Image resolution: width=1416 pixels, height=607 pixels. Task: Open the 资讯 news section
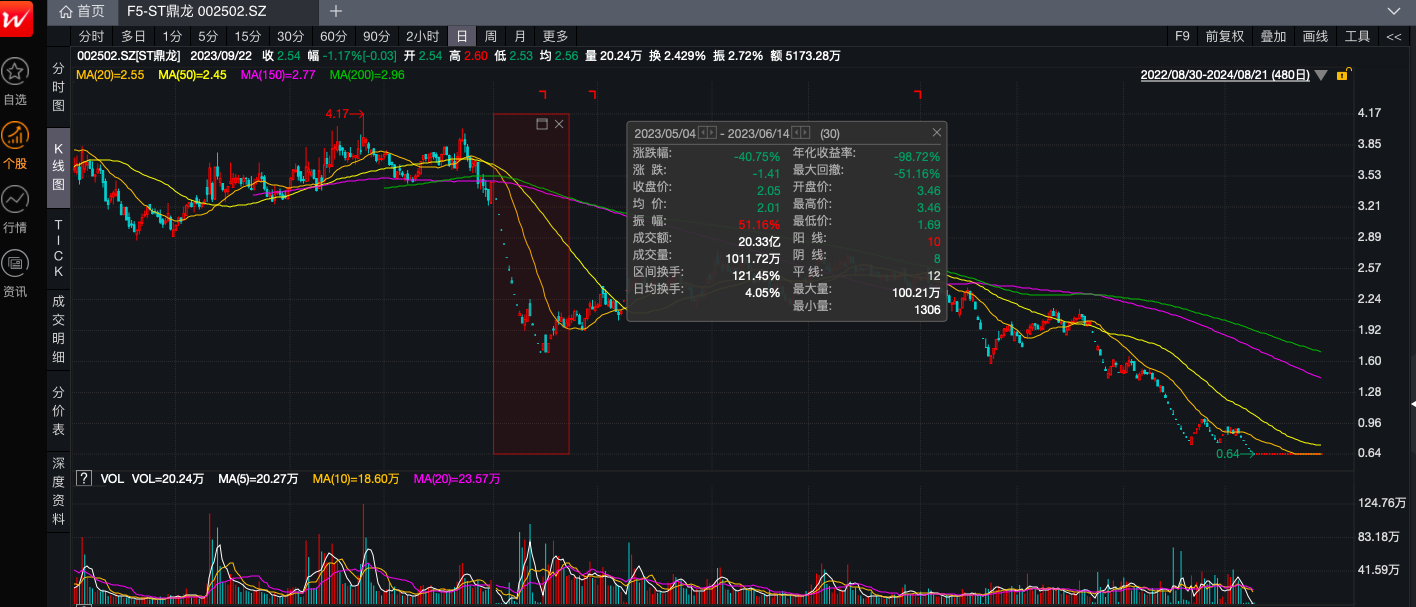[x=15, y=273]
